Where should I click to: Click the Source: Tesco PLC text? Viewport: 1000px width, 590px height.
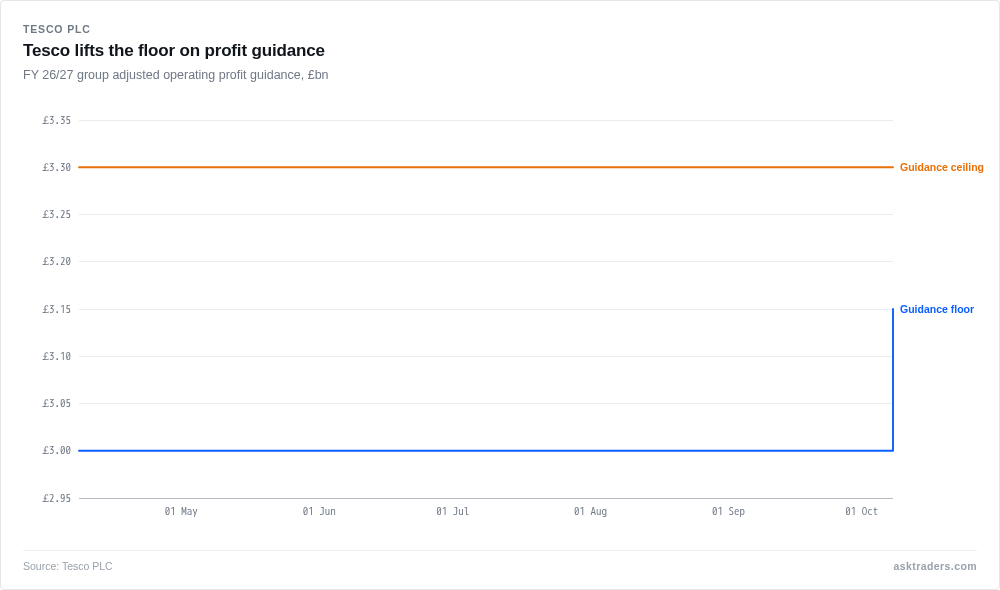68,566
